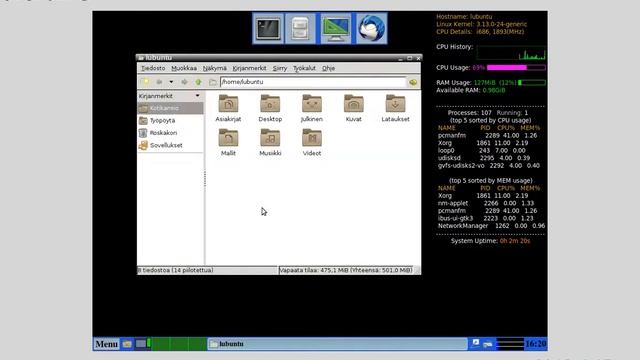This screenshot has width=640, height=360.
Task: Open the Ohje menu
Action: pyautogui.click(x=328, y=68)
